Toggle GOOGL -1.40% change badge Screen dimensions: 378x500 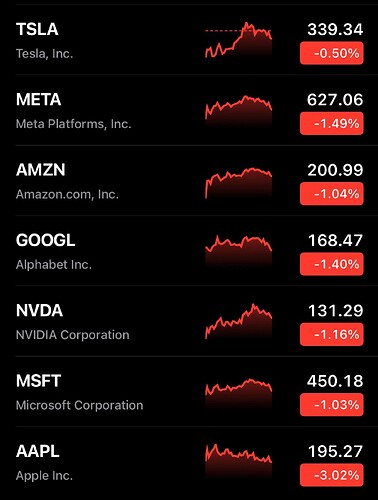[x=332, y=264]
